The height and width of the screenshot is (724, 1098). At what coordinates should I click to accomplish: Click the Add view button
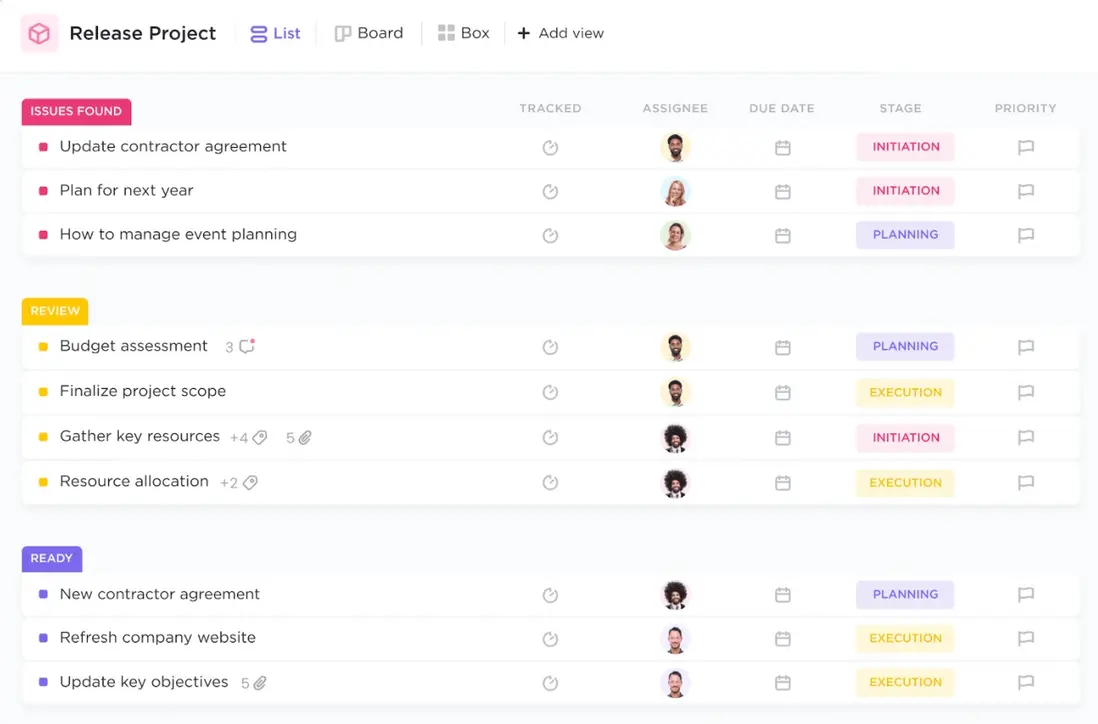tap(561, 33)
